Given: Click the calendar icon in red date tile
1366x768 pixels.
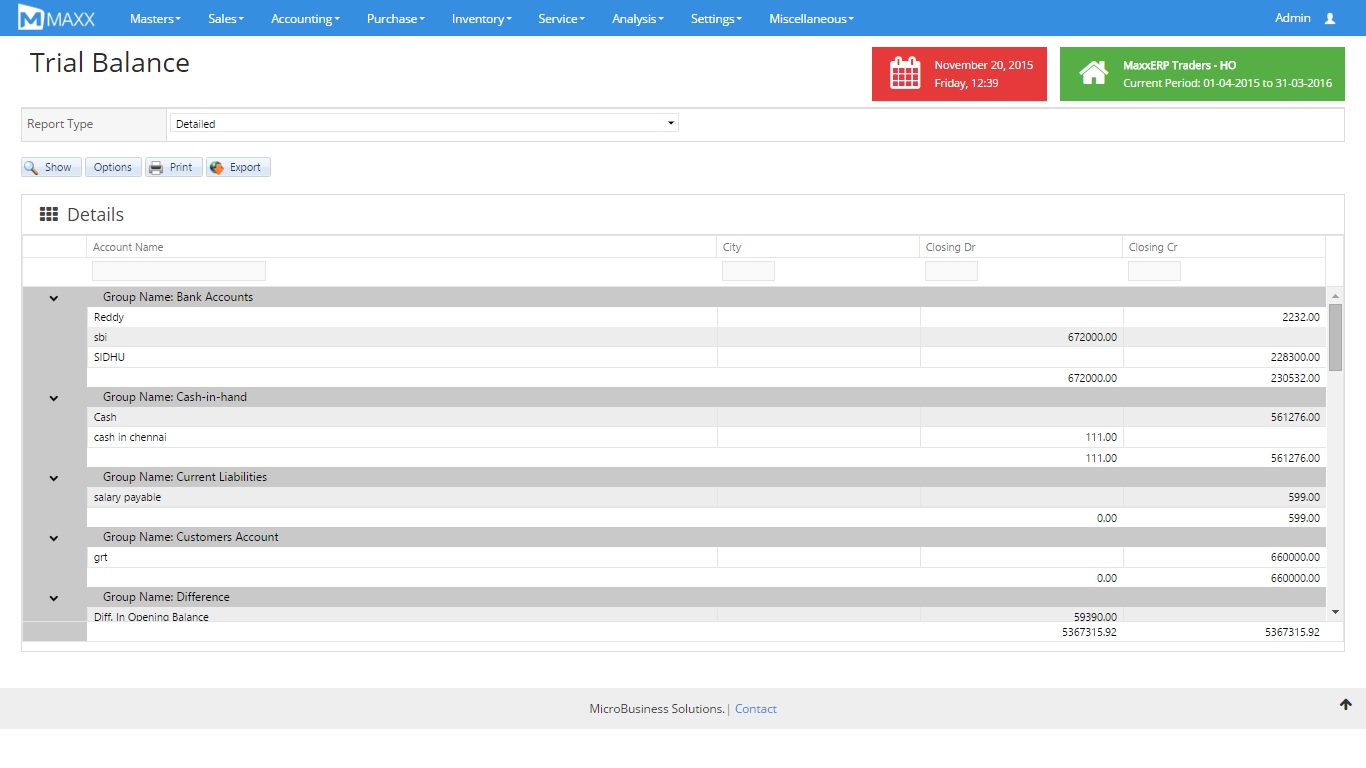Looking at the screenshot, I should tap(905, 74).
